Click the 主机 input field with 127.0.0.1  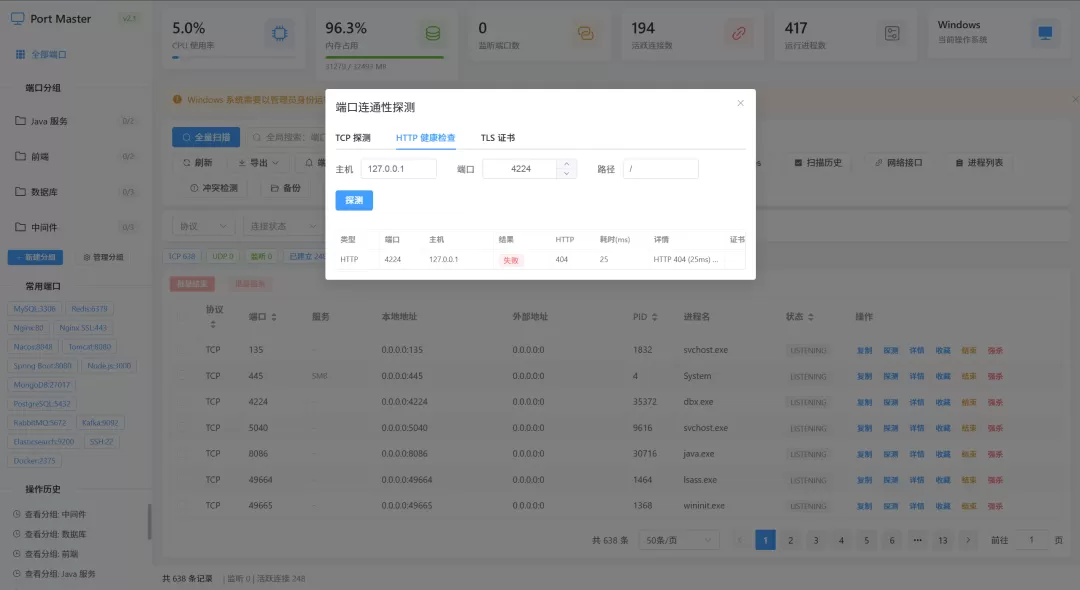(399, 169)
